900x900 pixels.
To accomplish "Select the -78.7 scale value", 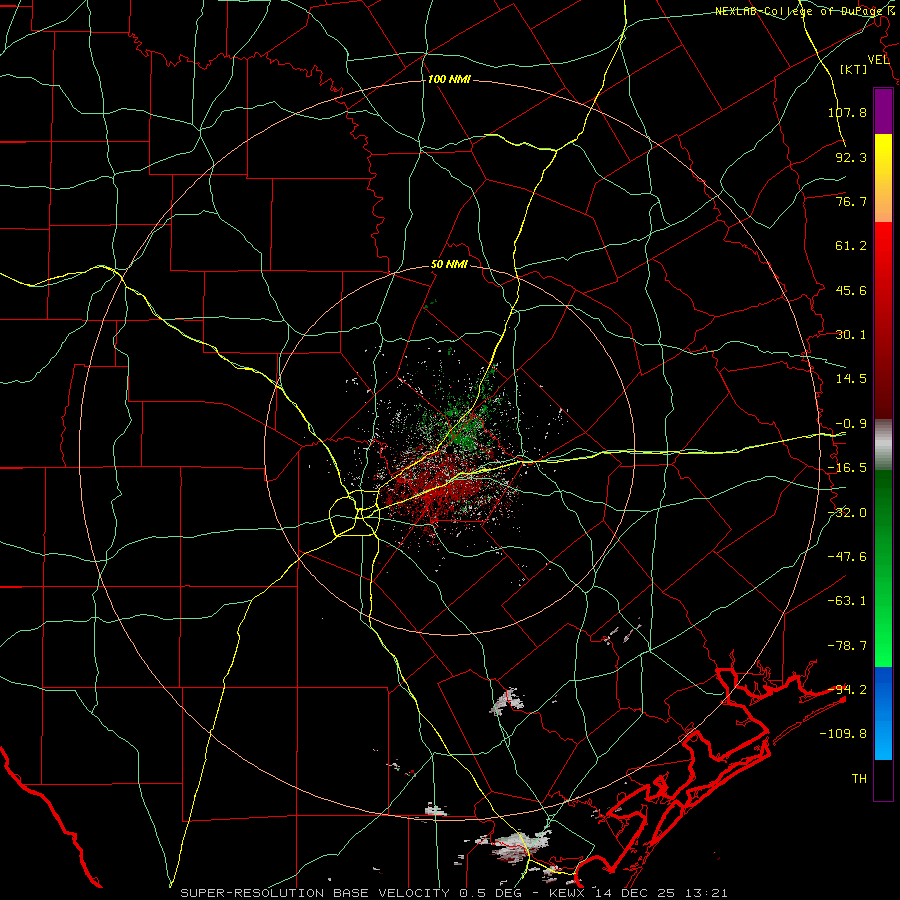I will (x=847, y=646).
